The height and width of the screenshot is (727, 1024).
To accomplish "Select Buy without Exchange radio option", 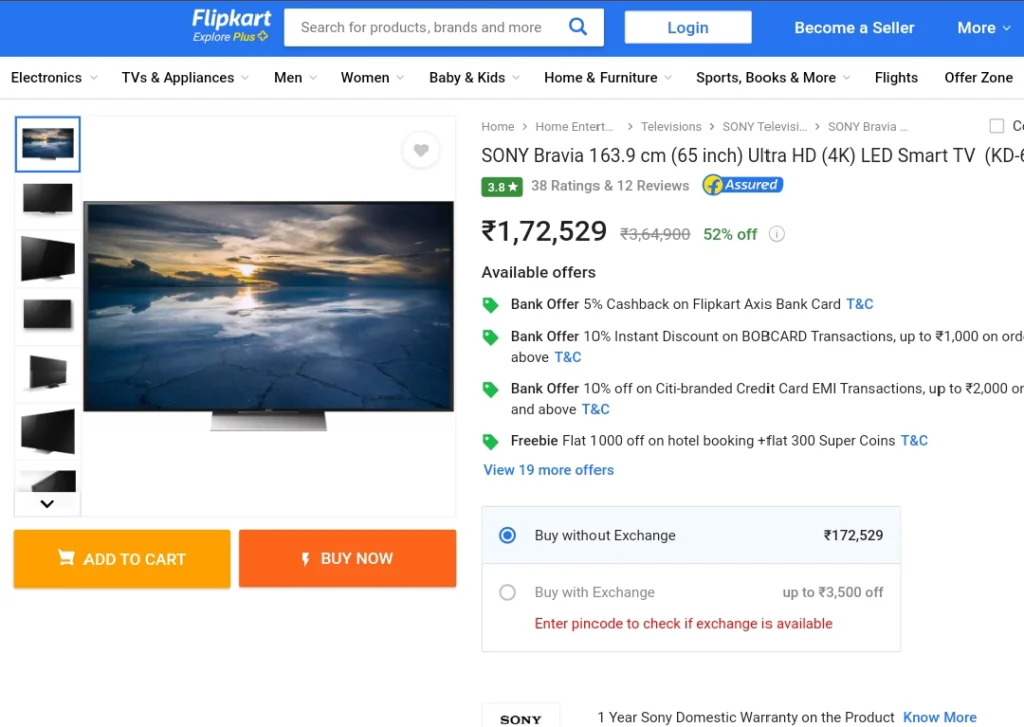I will click(x=507, y=536).
